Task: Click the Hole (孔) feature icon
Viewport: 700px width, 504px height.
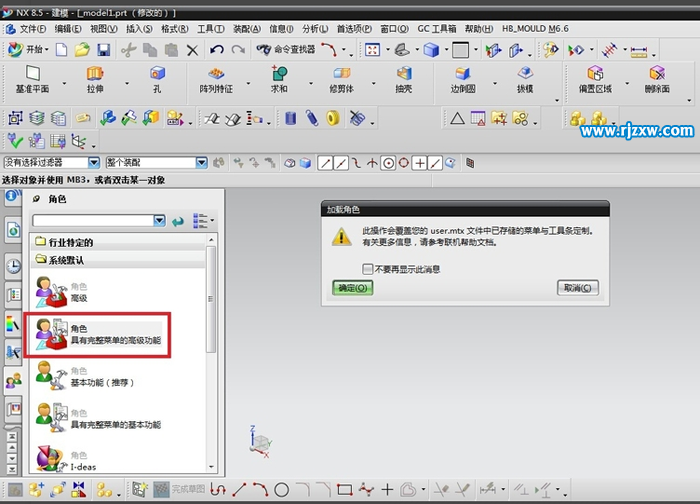Action: click(x=157, y=74)
